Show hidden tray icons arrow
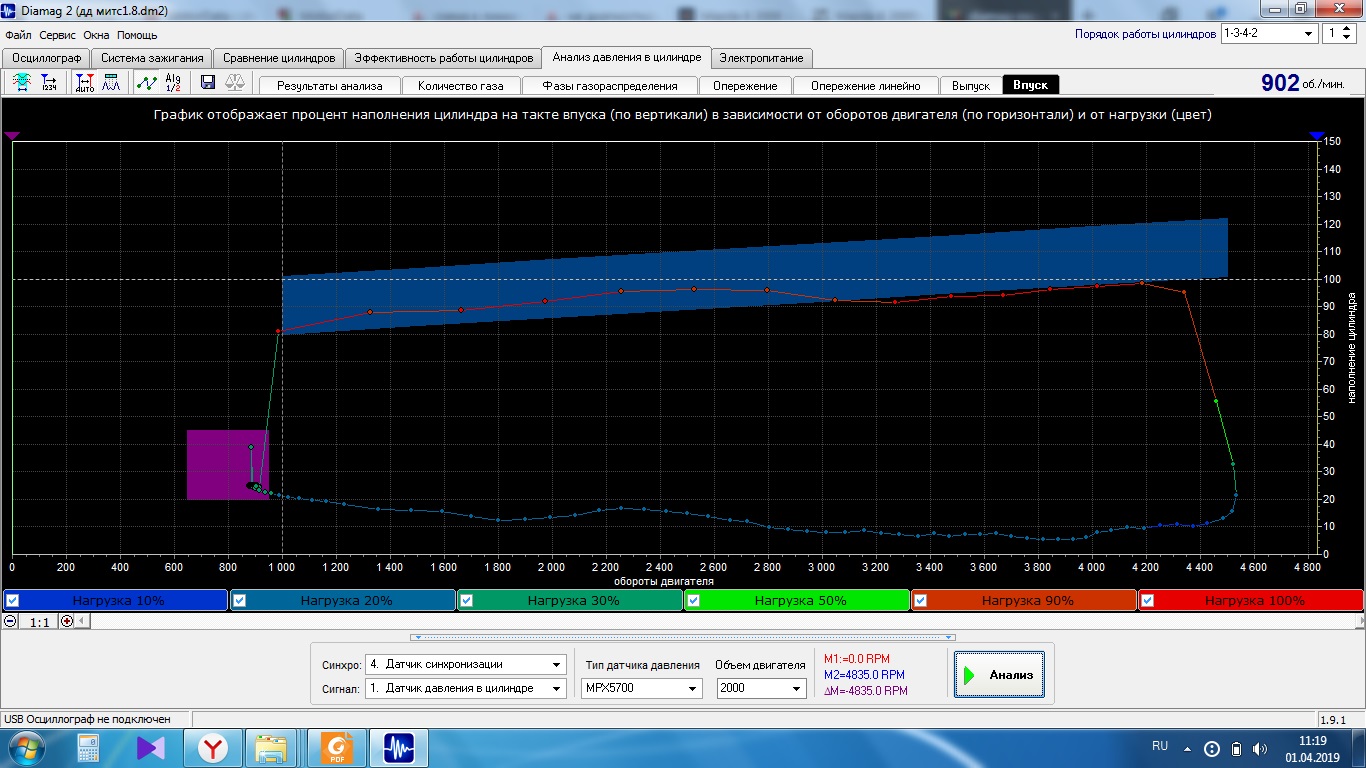 (1187, 748)
